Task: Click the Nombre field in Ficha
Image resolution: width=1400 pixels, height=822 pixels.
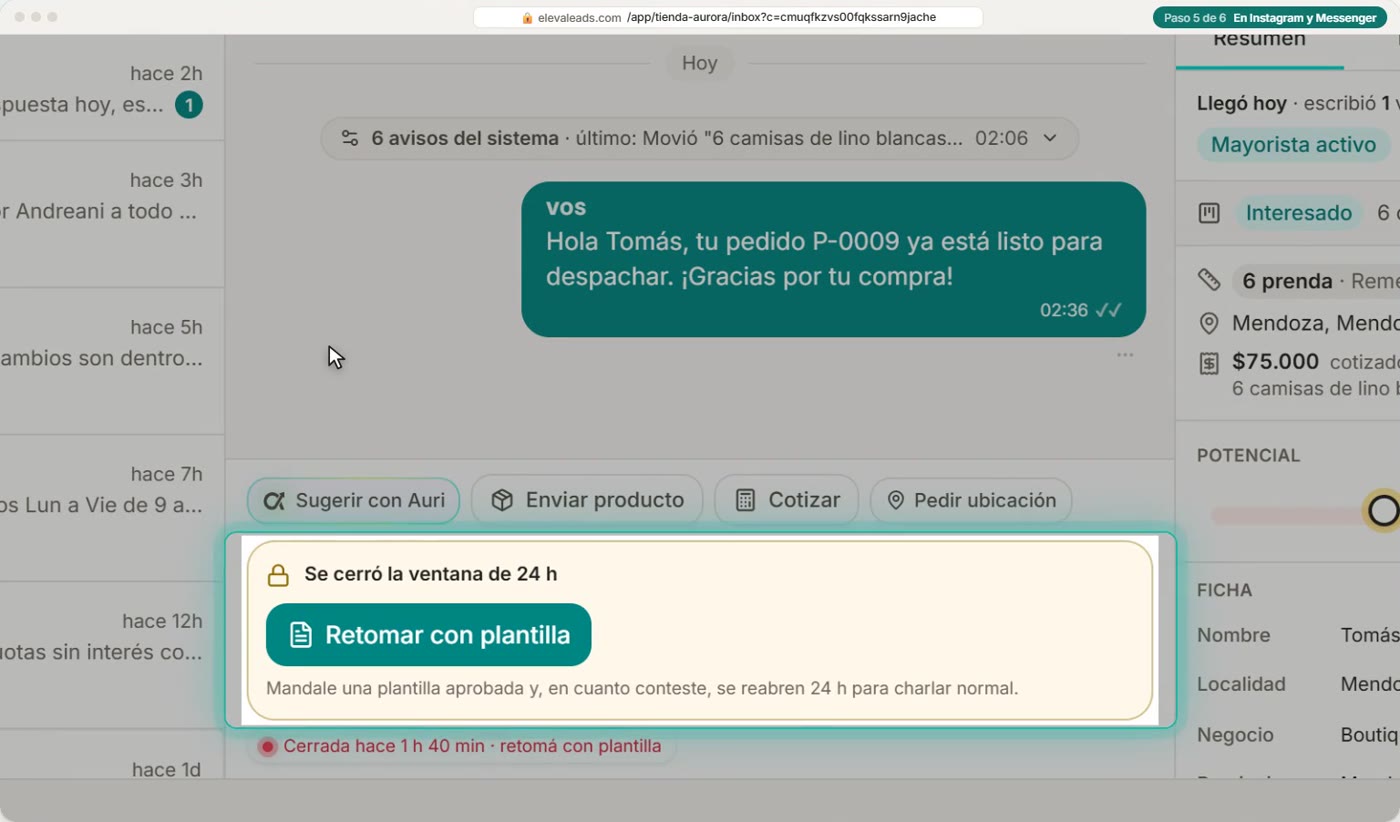Action: coord(1298,636)
